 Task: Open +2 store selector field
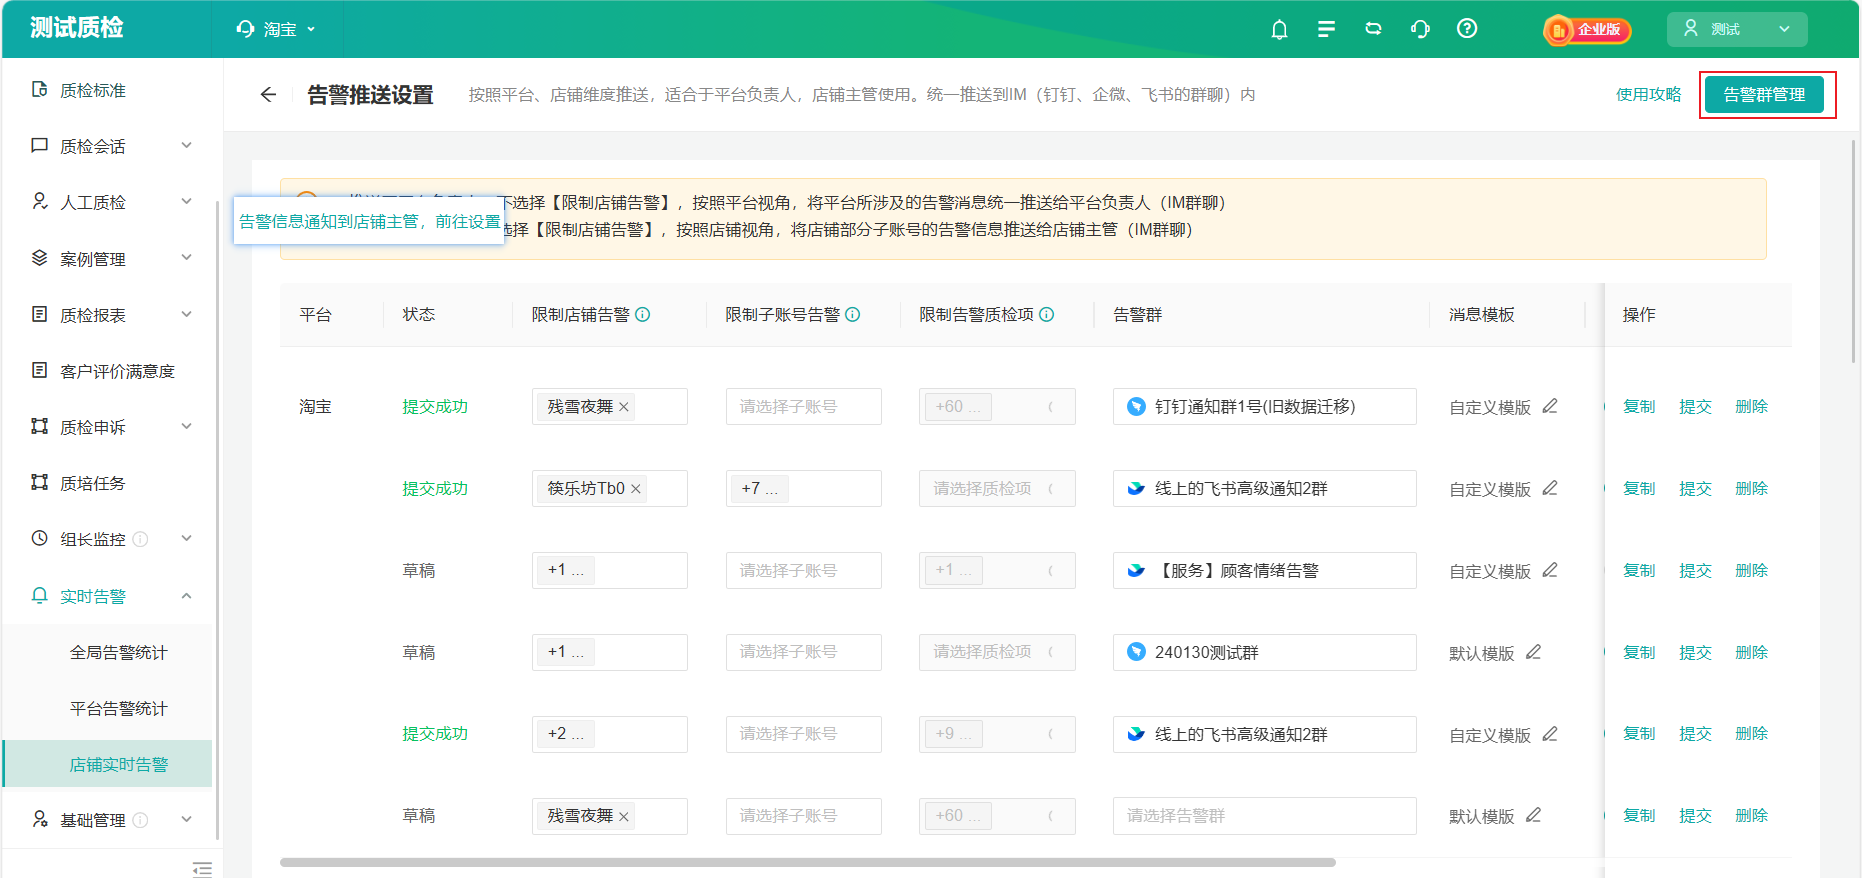(x=610, y=734)
